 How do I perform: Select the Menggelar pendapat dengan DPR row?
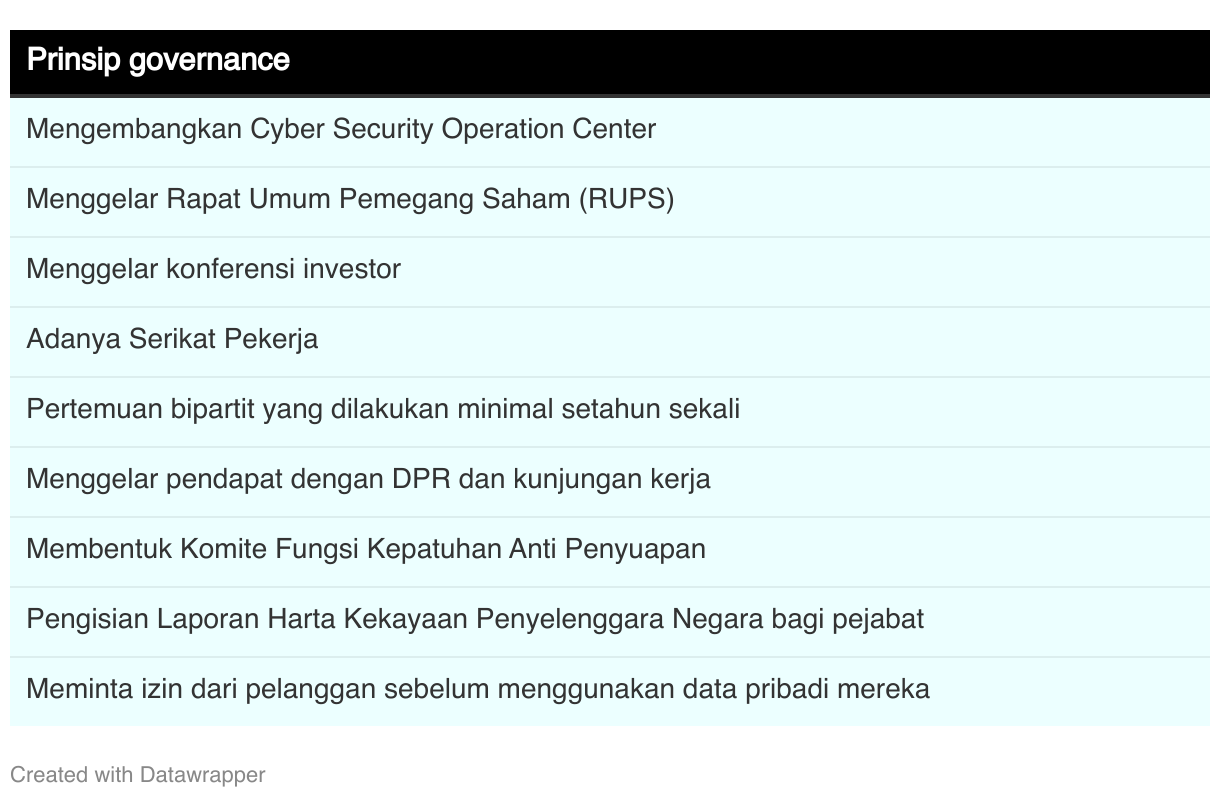[609, 481]
